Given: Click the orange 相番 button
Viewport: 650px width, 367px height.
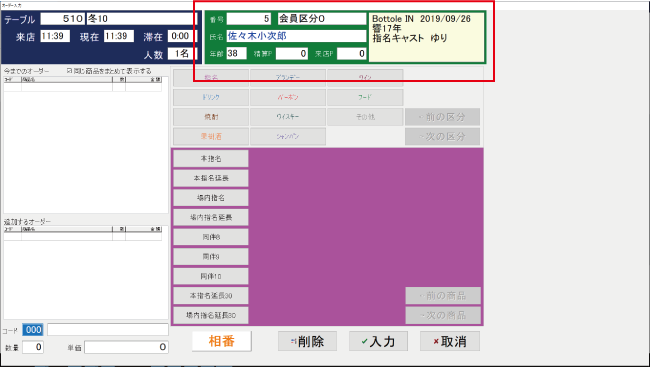Looking at the screenshot, I should point(222,341).
